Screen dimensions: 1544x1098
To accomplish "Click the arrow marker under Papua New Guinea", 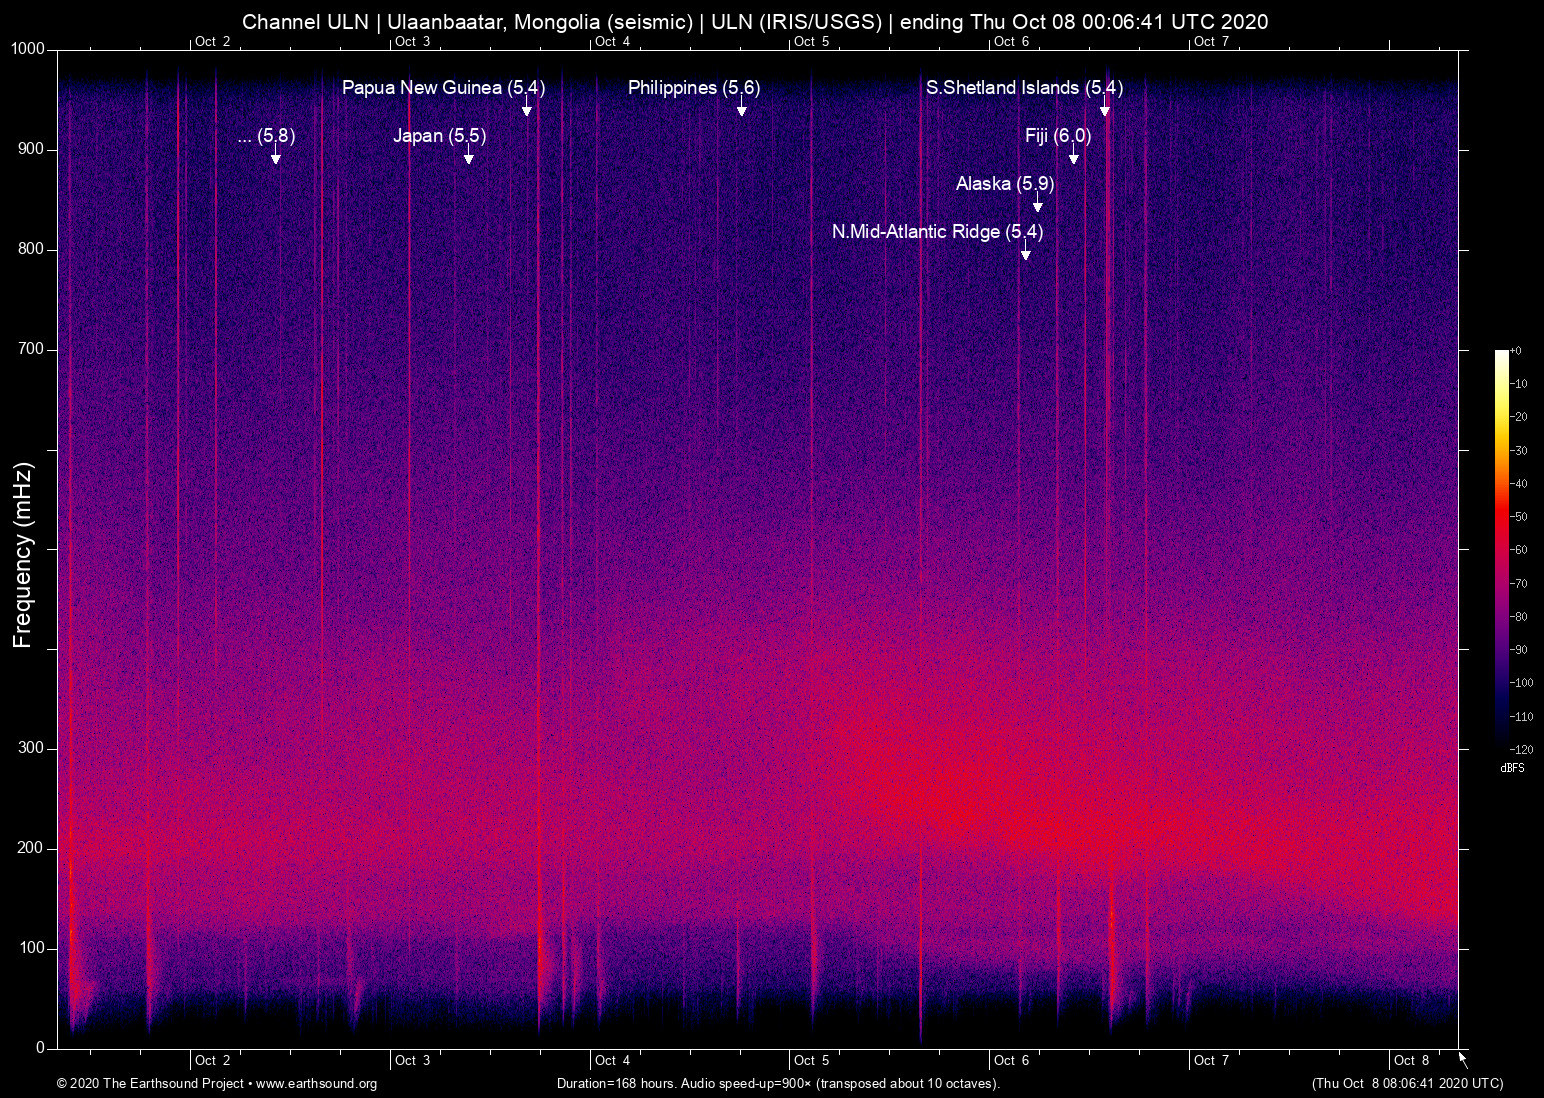I will click(527, 108).
